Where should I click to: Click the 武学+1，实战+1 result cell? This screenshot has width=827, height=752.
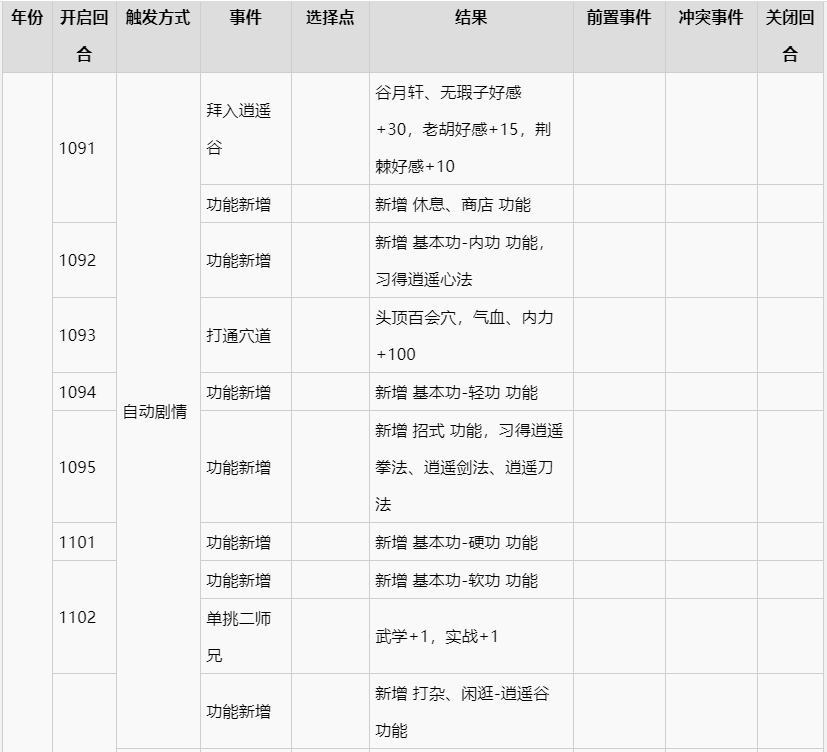click(x=437, y=636)
